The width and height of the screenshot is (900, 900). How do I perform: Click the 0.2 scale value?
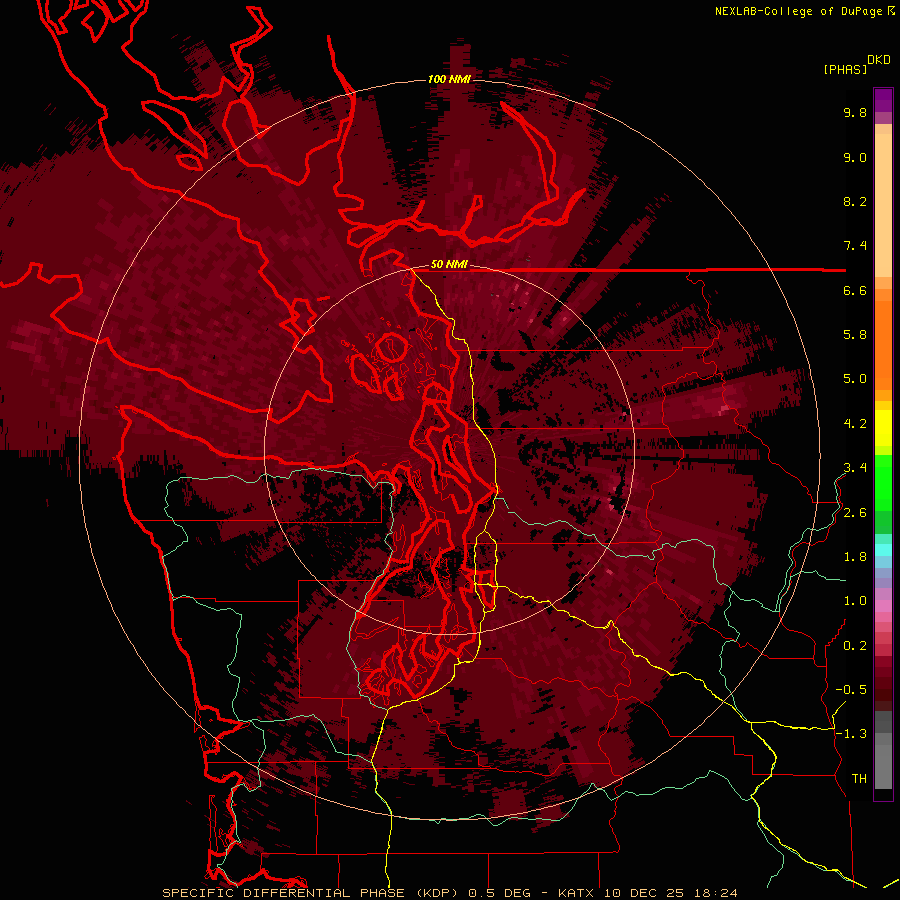855,646
